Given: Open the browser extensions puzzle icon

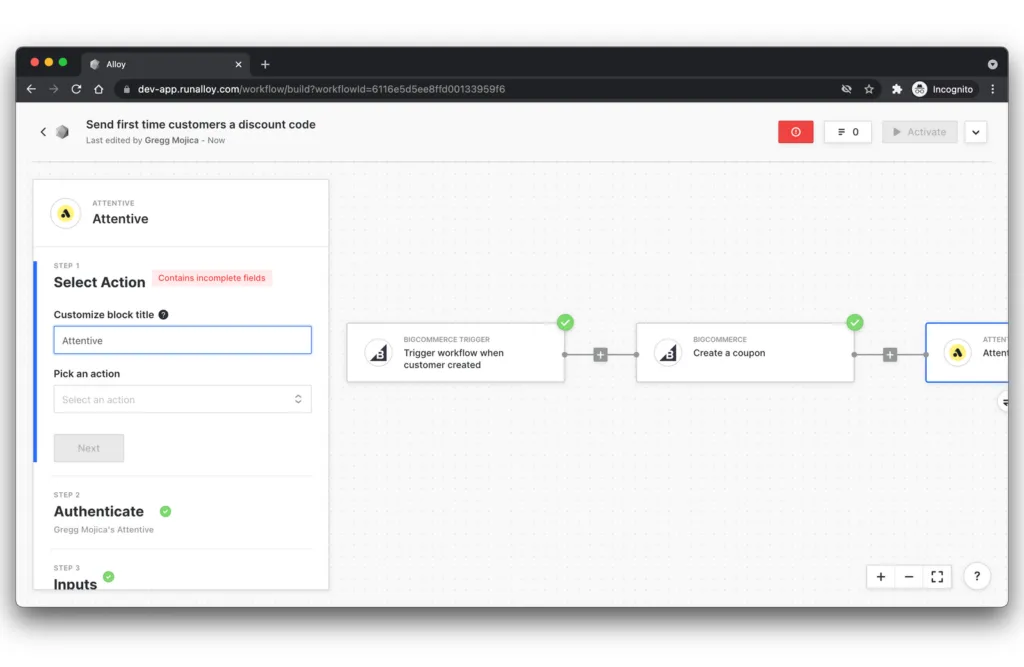Looking at the screenshot, I should tap(897, 89).
